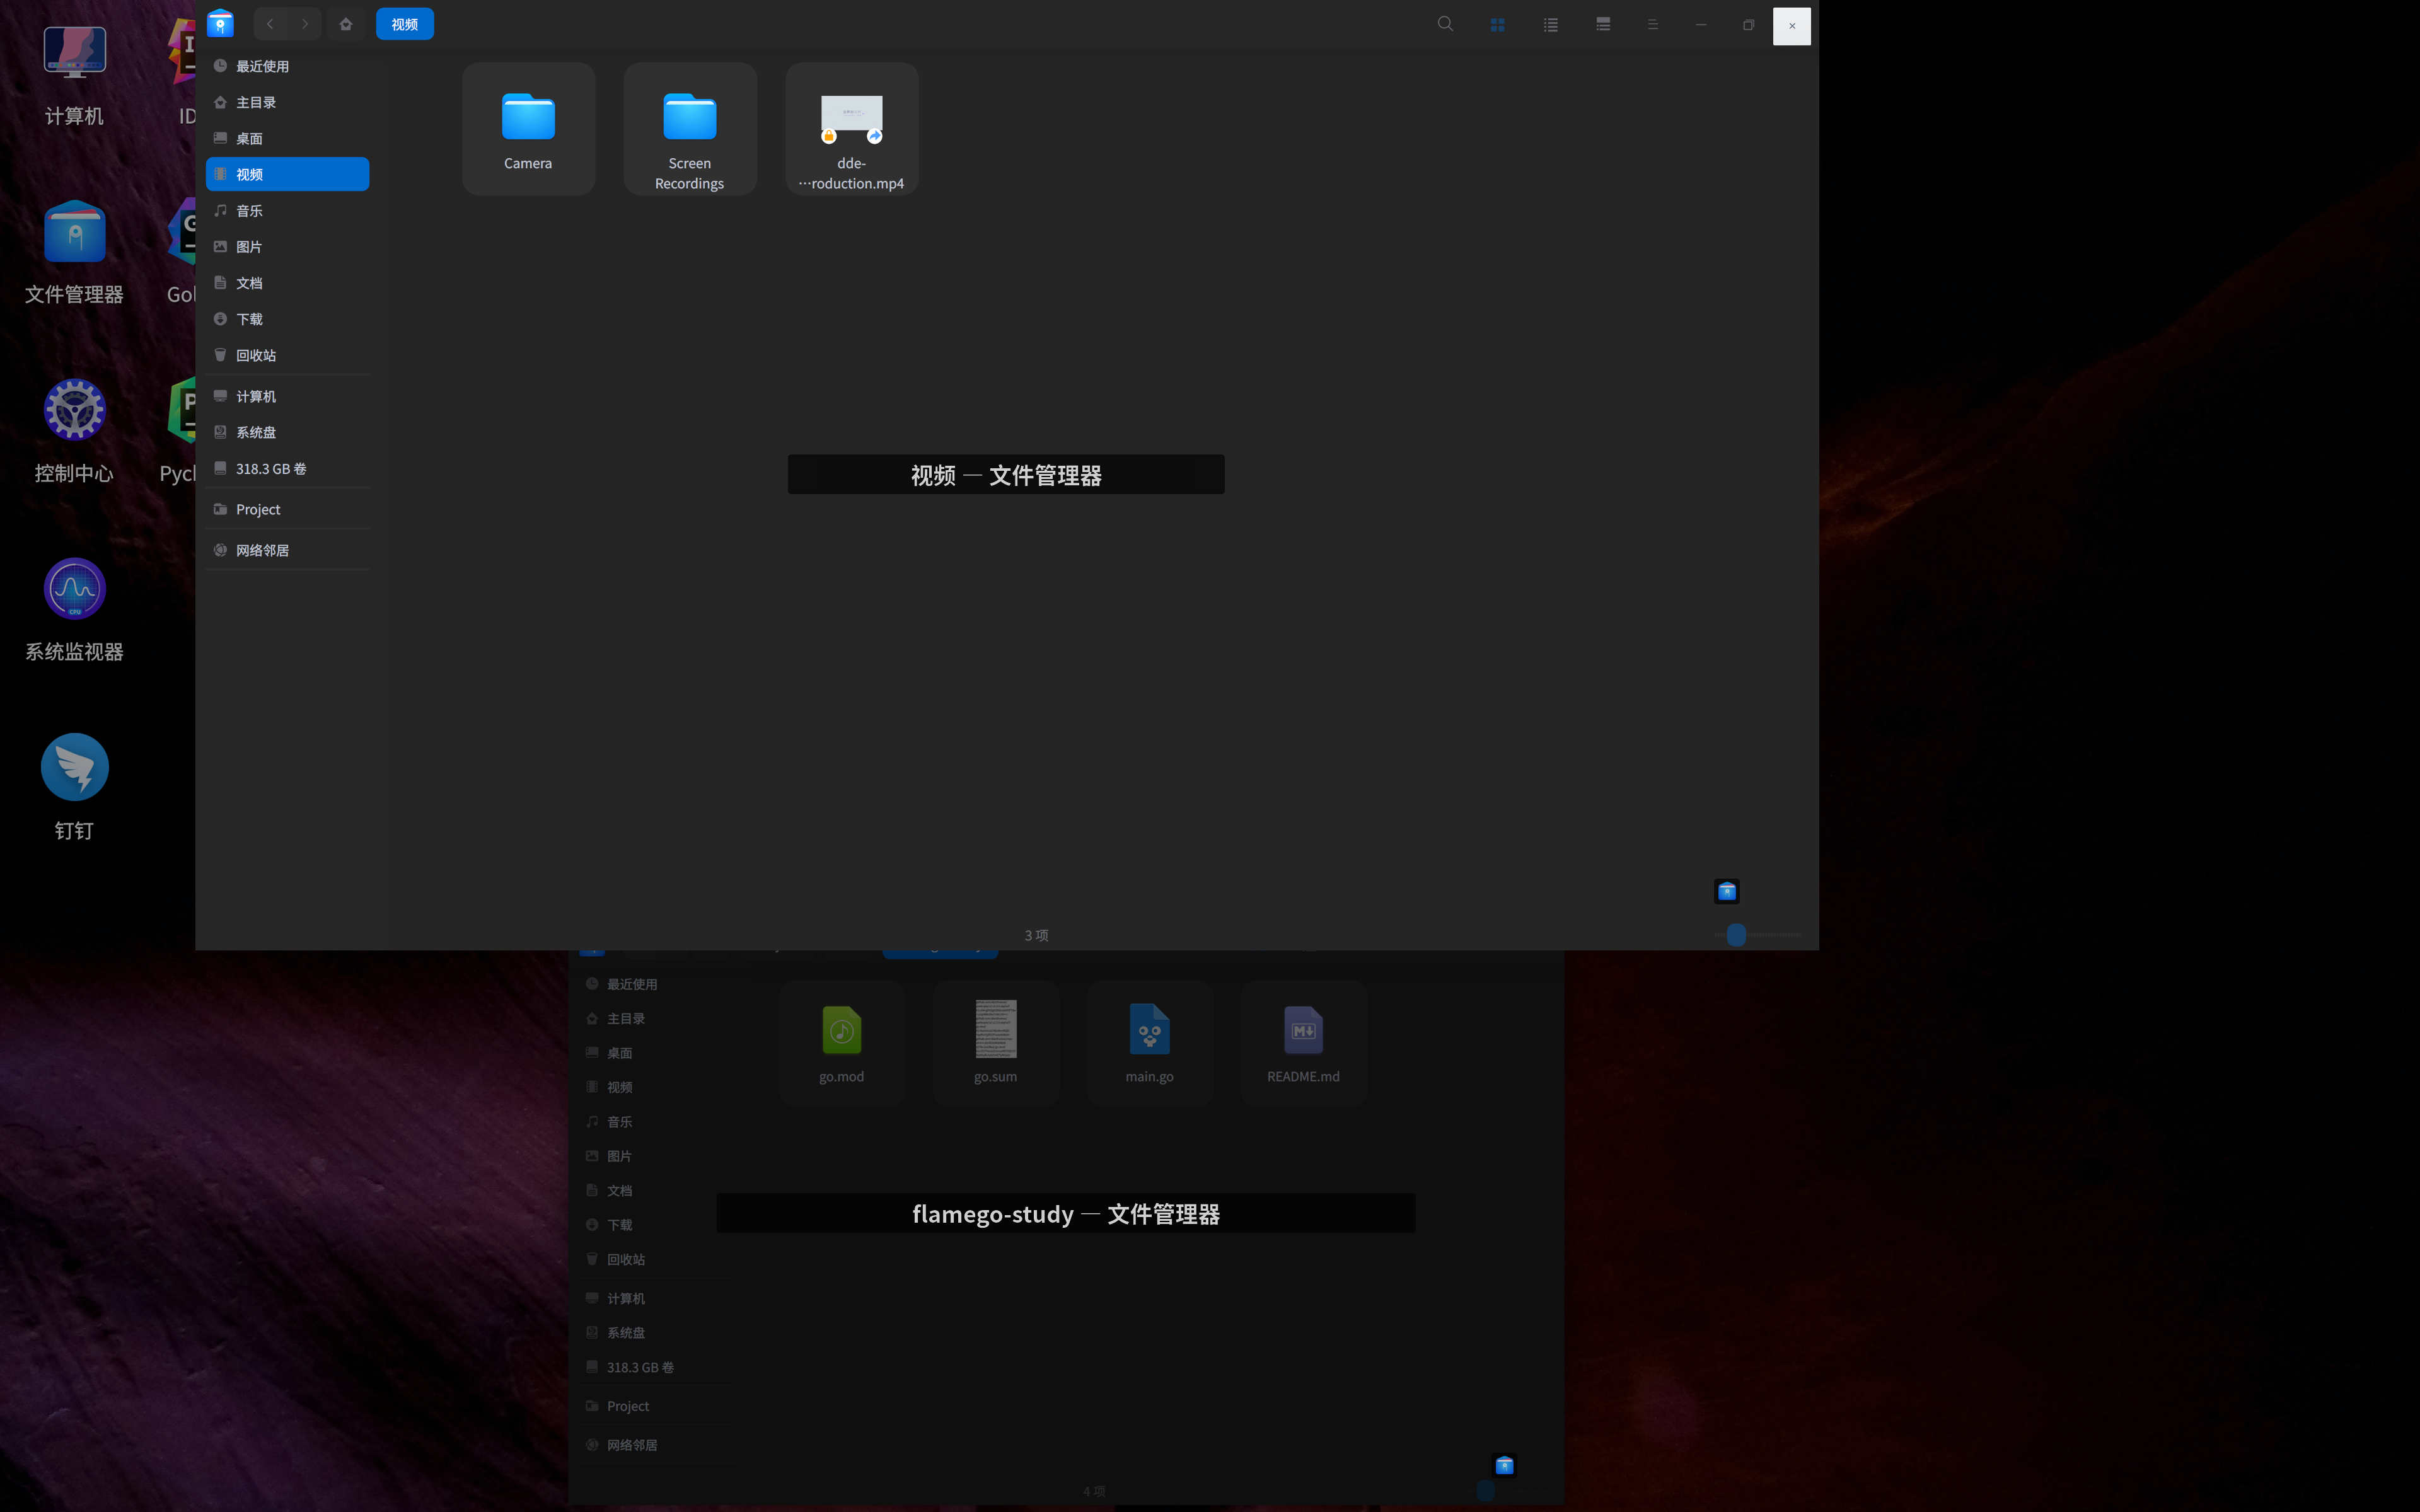Screen dimensions: 2420x1512
Task: Click the icon size zoom slider
Action: click(x=1736, y=935)
